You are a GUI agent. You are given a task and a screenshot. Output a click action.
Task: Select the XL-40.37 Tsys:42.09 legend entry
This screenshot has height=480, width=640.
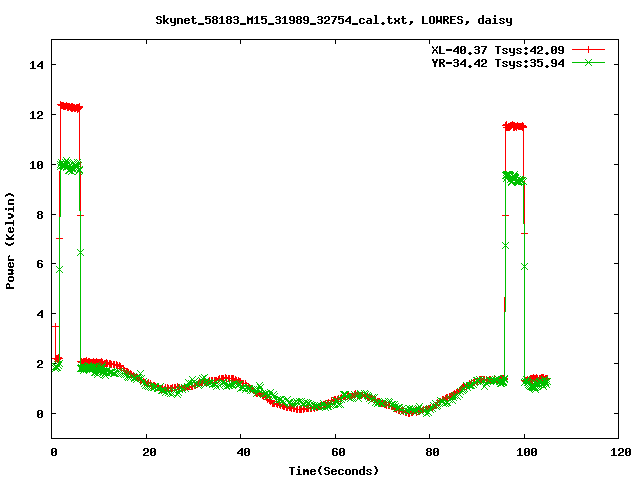[498, 50]
